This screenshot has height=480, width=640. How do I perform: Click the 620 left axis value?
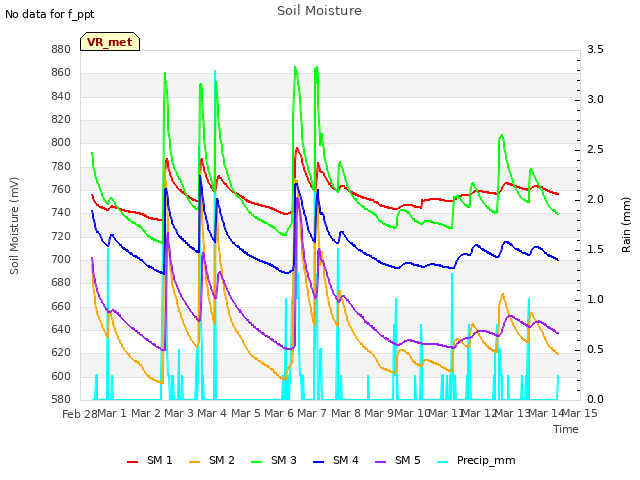coord(61,353)
